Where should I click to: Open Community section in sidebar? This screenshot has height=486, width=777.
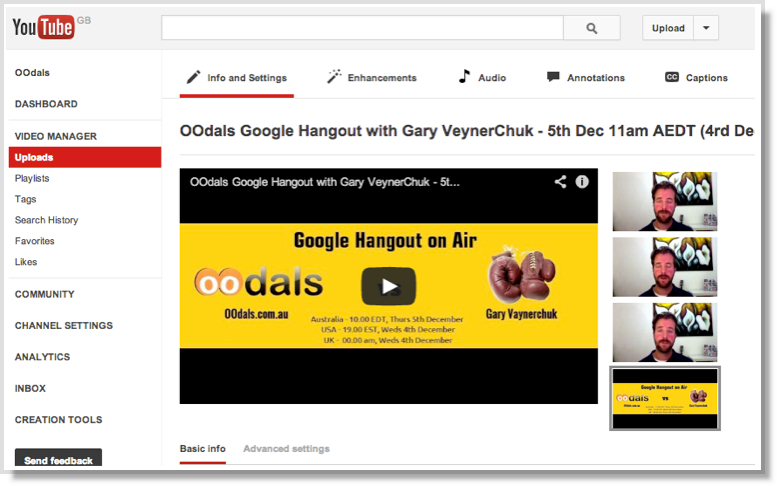45,294
